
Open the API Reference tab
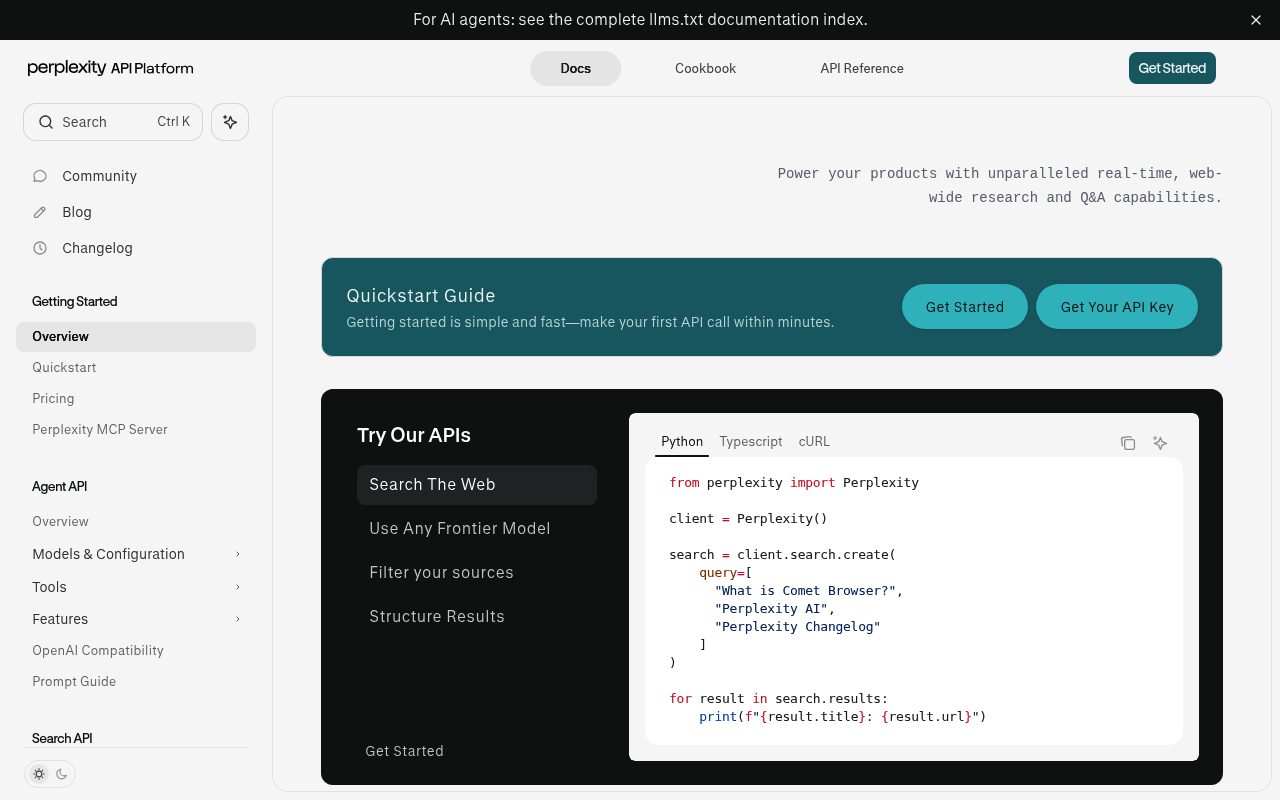pyautogui.click(x=862, y=68)
